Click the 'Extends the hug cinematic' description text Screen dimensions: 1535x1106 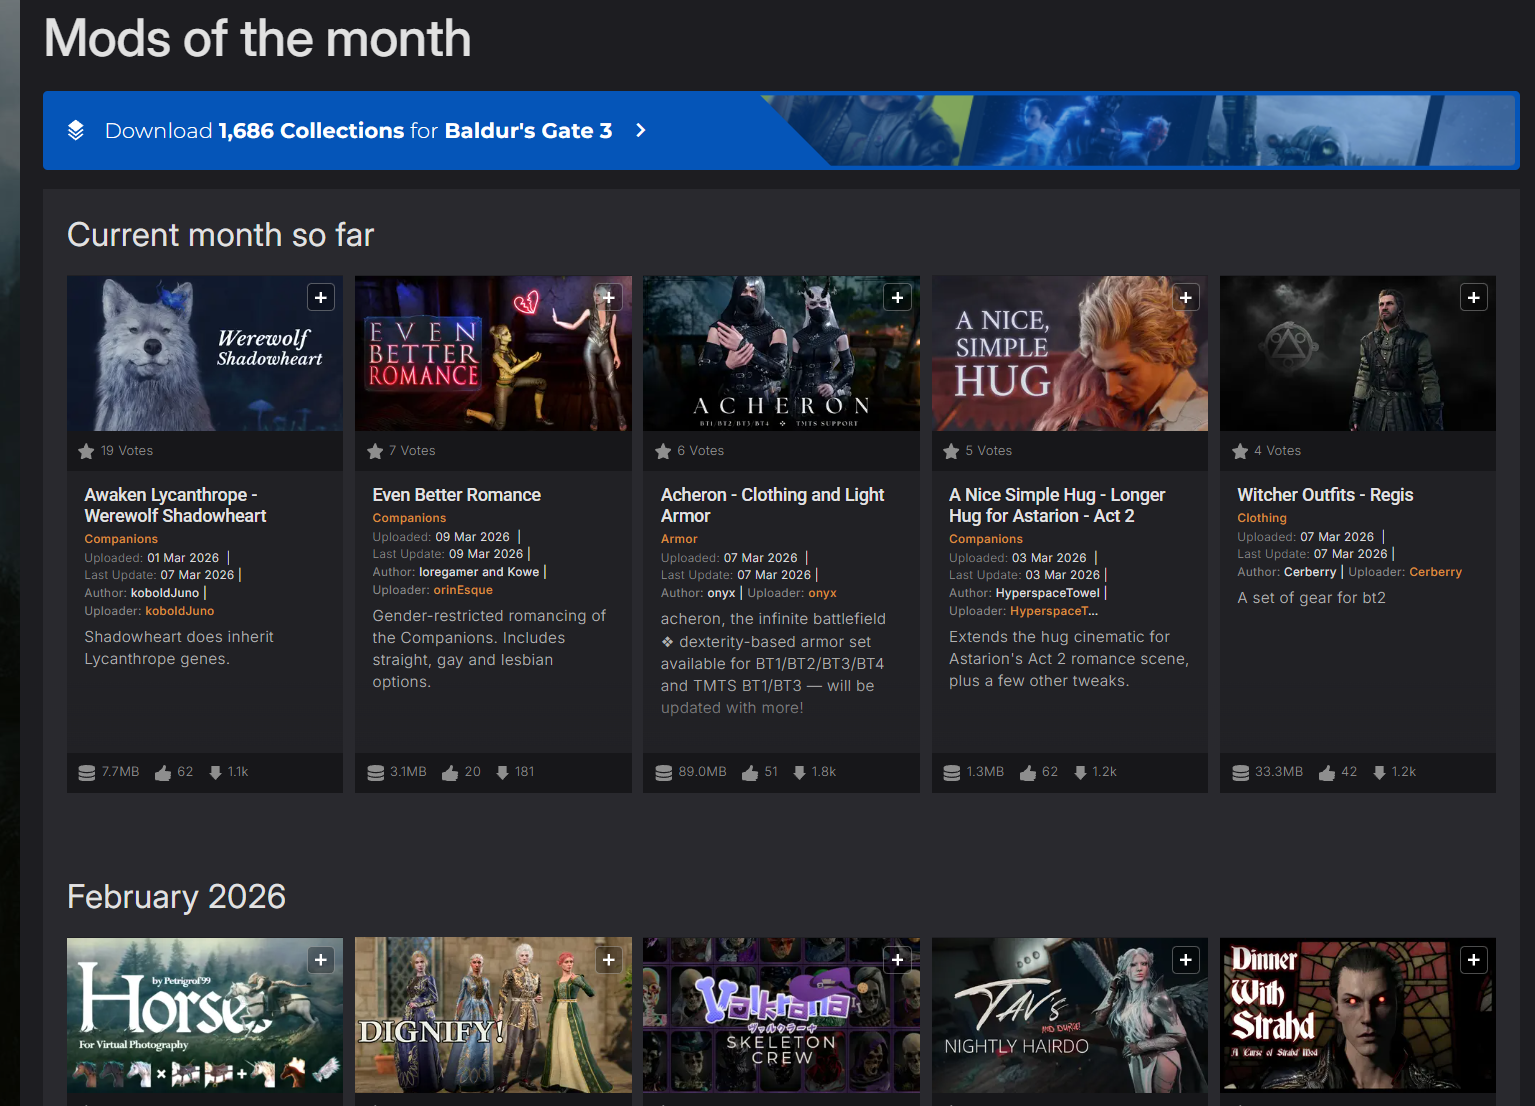(x=1069, y=659)
